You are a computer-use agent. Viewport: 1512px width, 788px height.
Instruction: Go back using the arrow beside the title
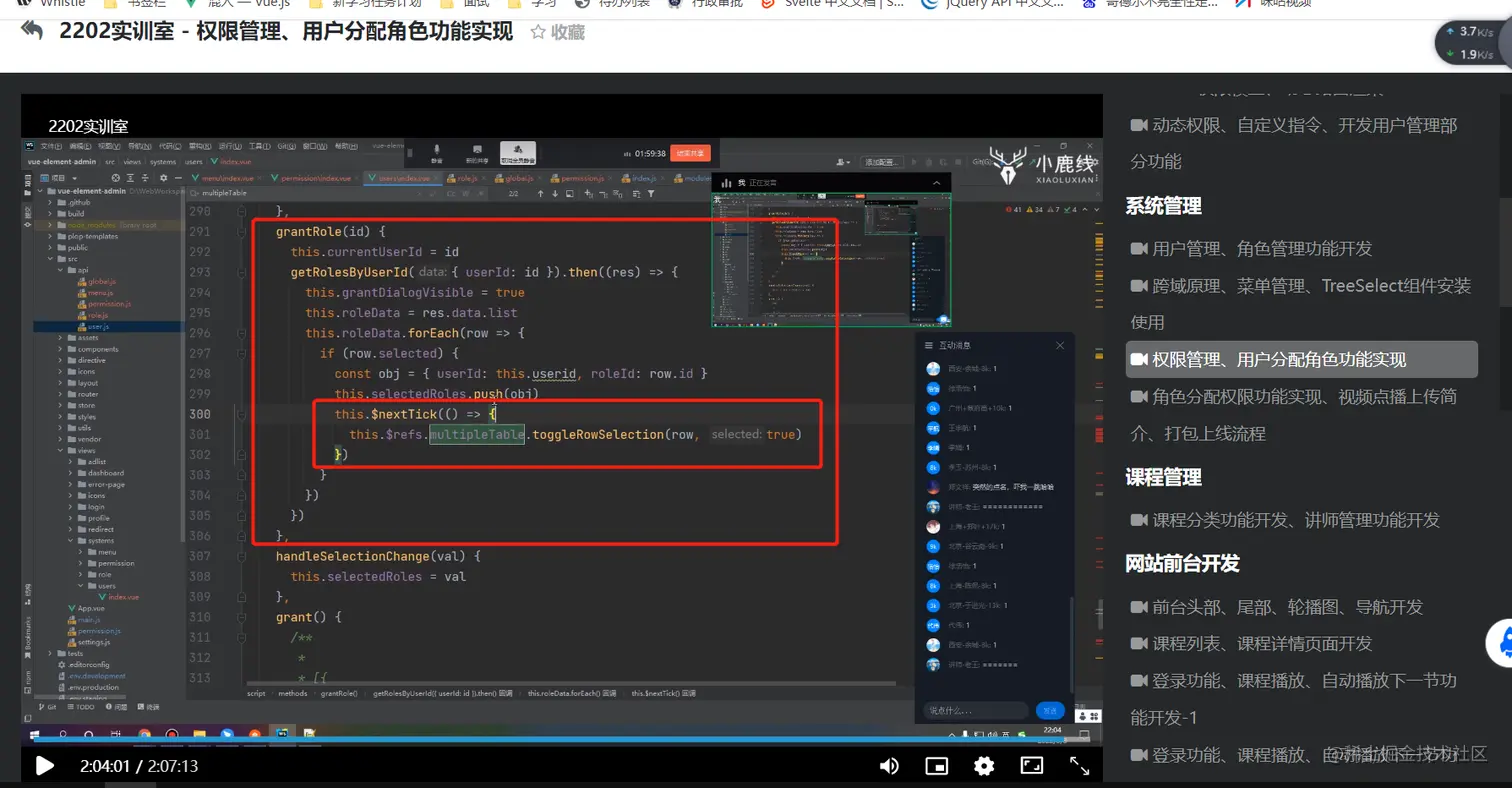click(x=31, y=32)
